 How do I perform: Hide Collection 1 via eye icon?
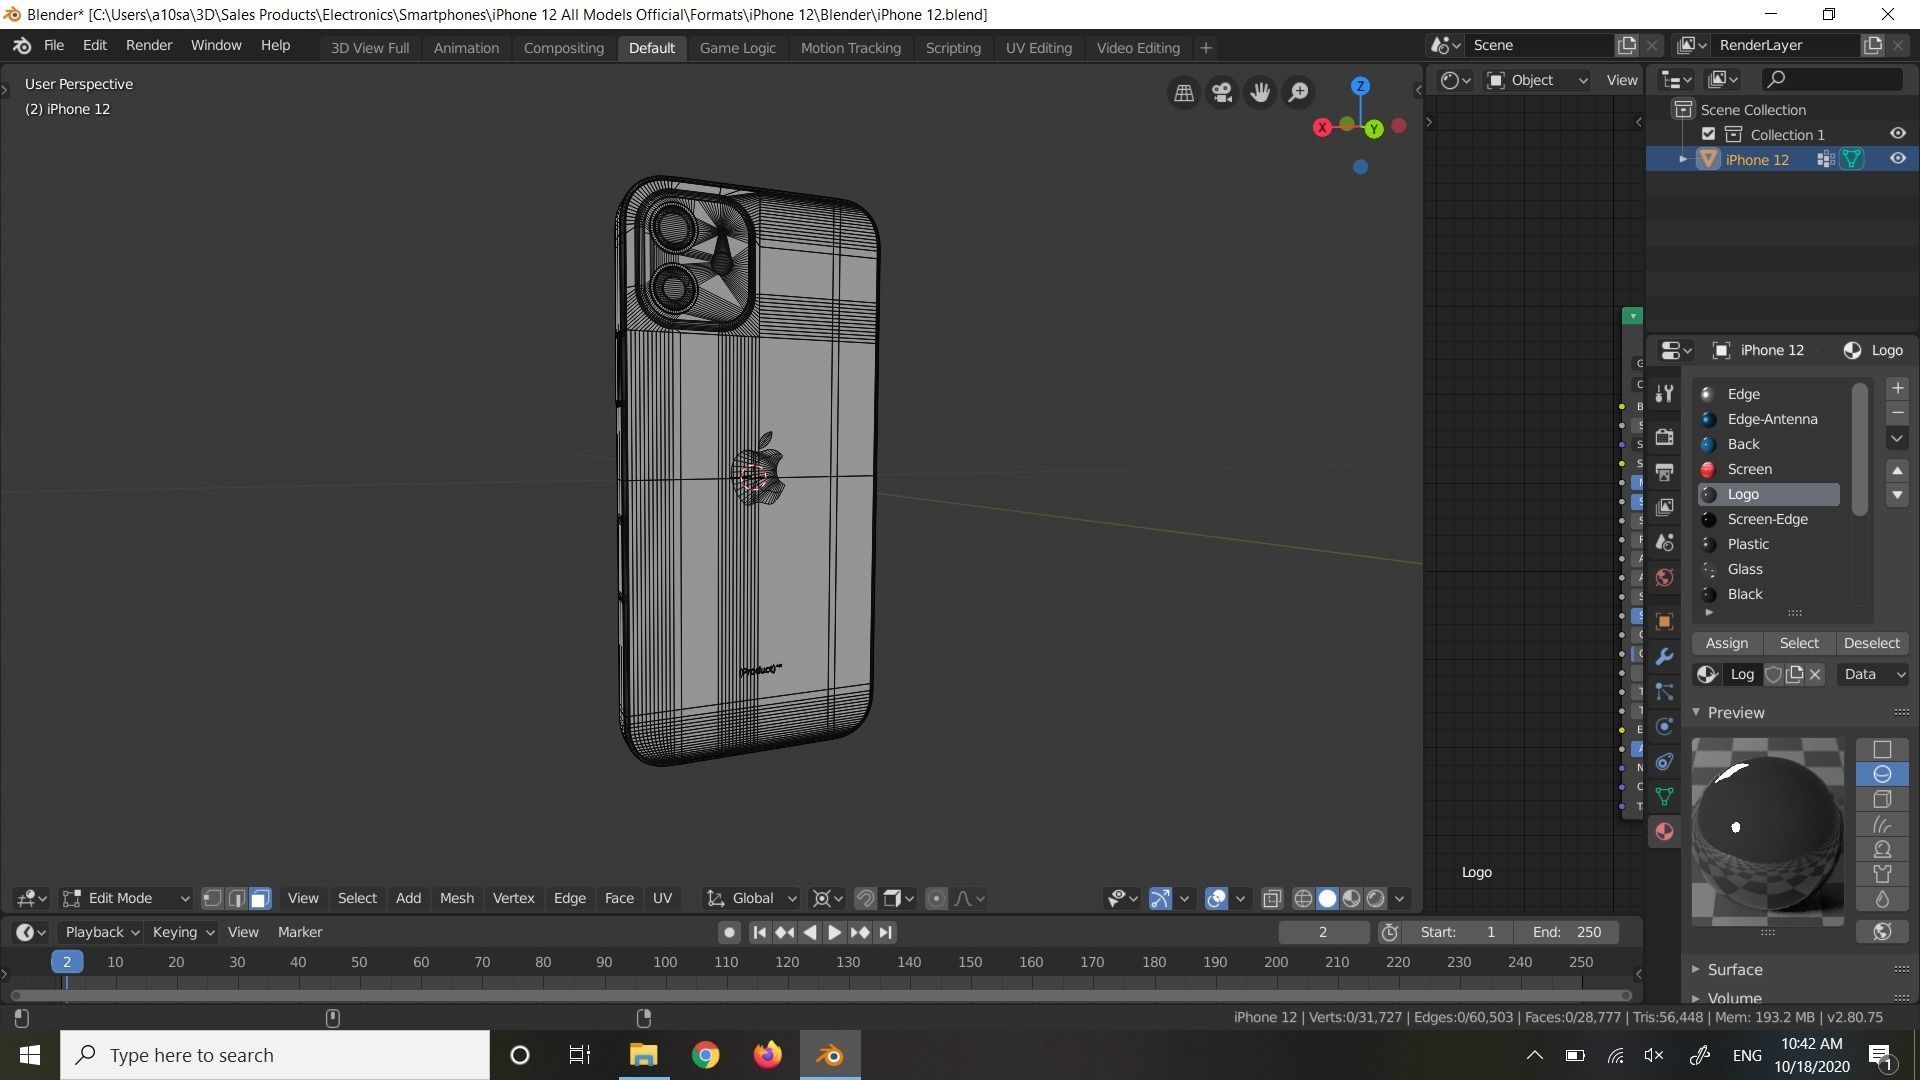tap(1897, 134)
